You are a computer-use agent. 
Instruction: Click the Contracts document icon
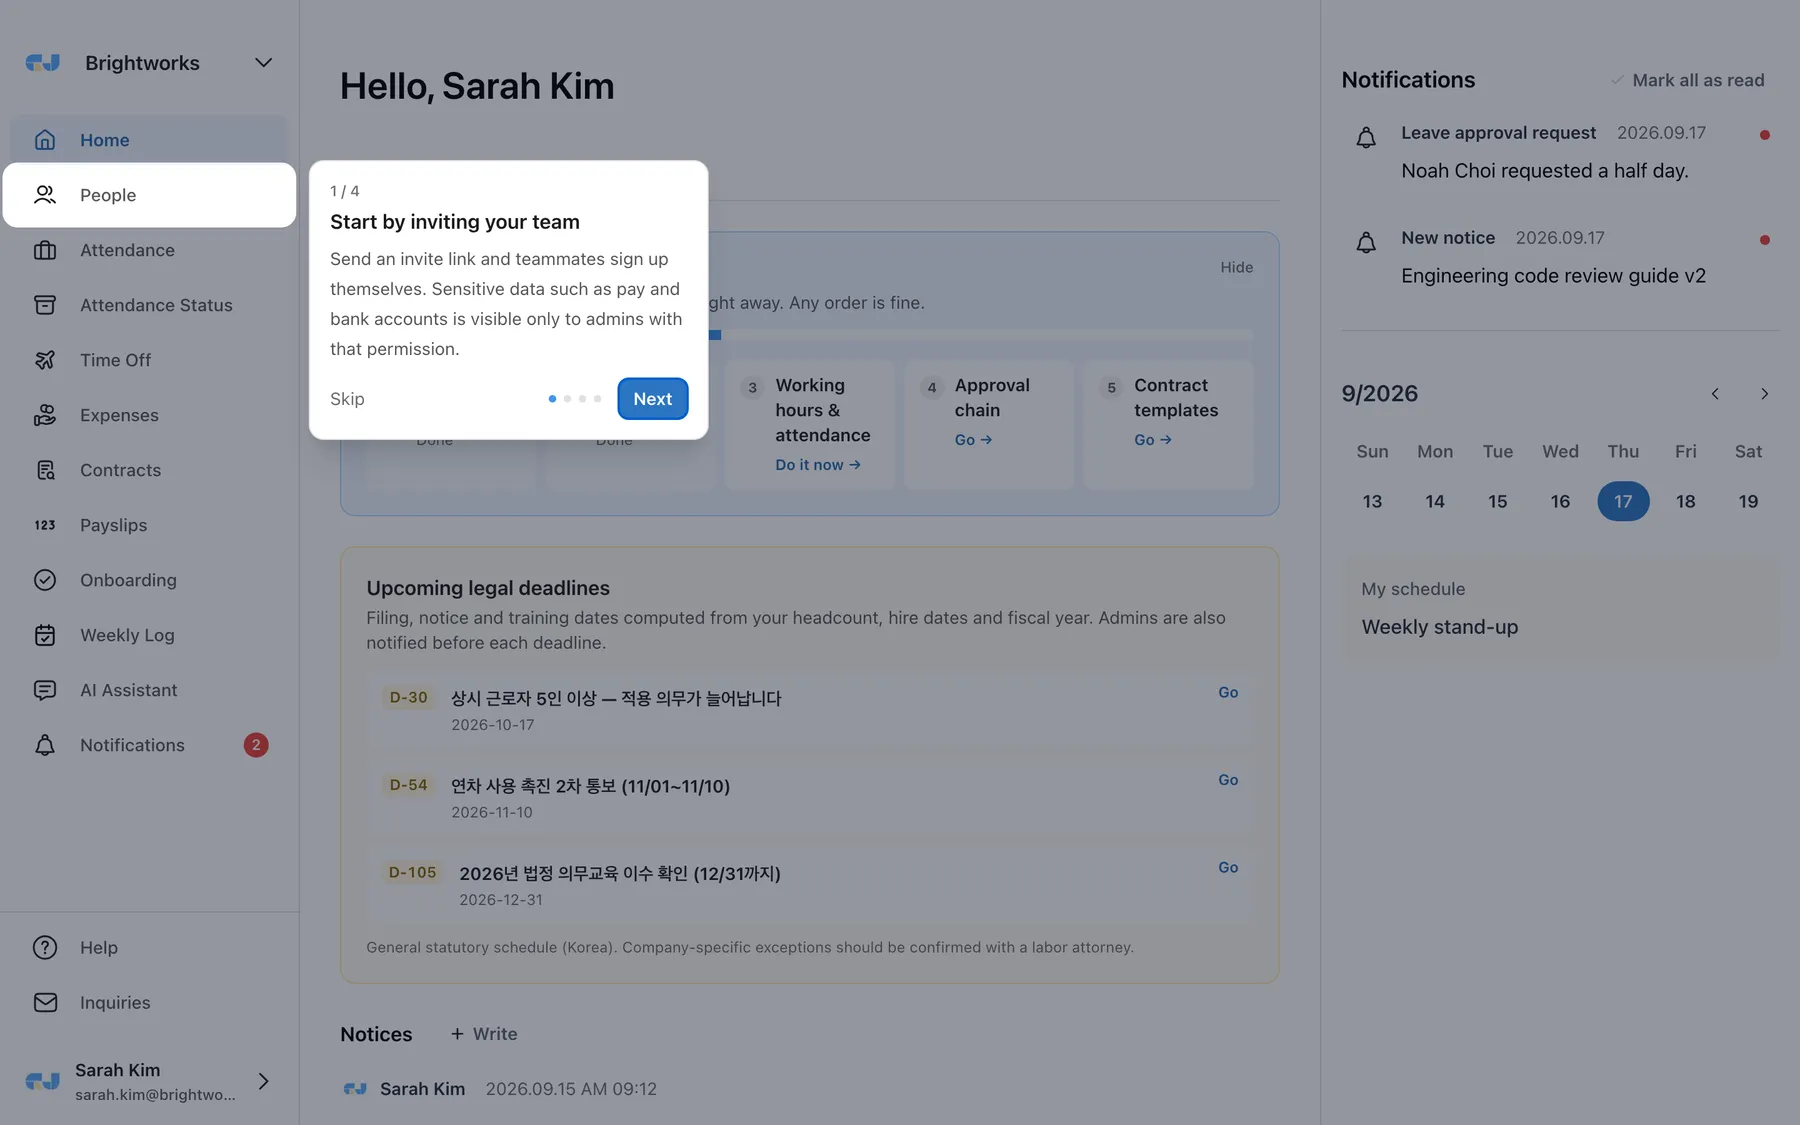[x=45, y=470]
